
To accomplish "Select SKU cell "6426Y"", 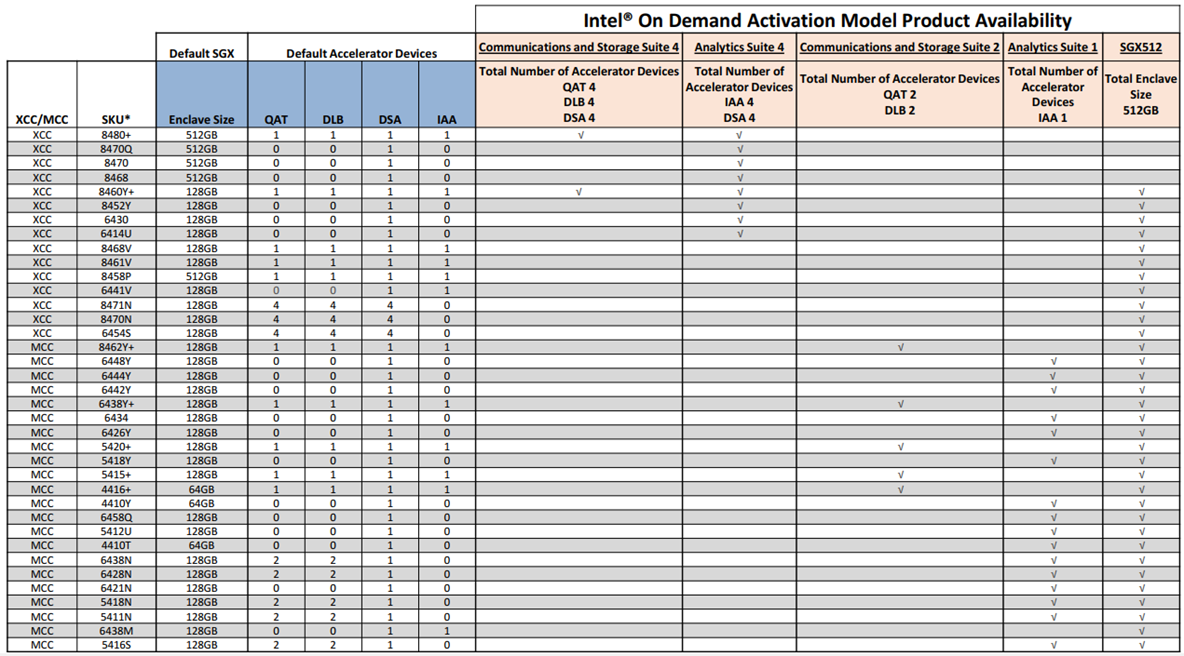I will (x=116, y=433).
